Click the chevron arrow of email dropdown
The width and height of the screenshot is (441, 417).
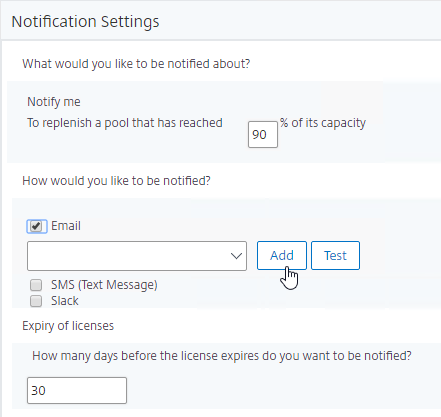(236, 256)
